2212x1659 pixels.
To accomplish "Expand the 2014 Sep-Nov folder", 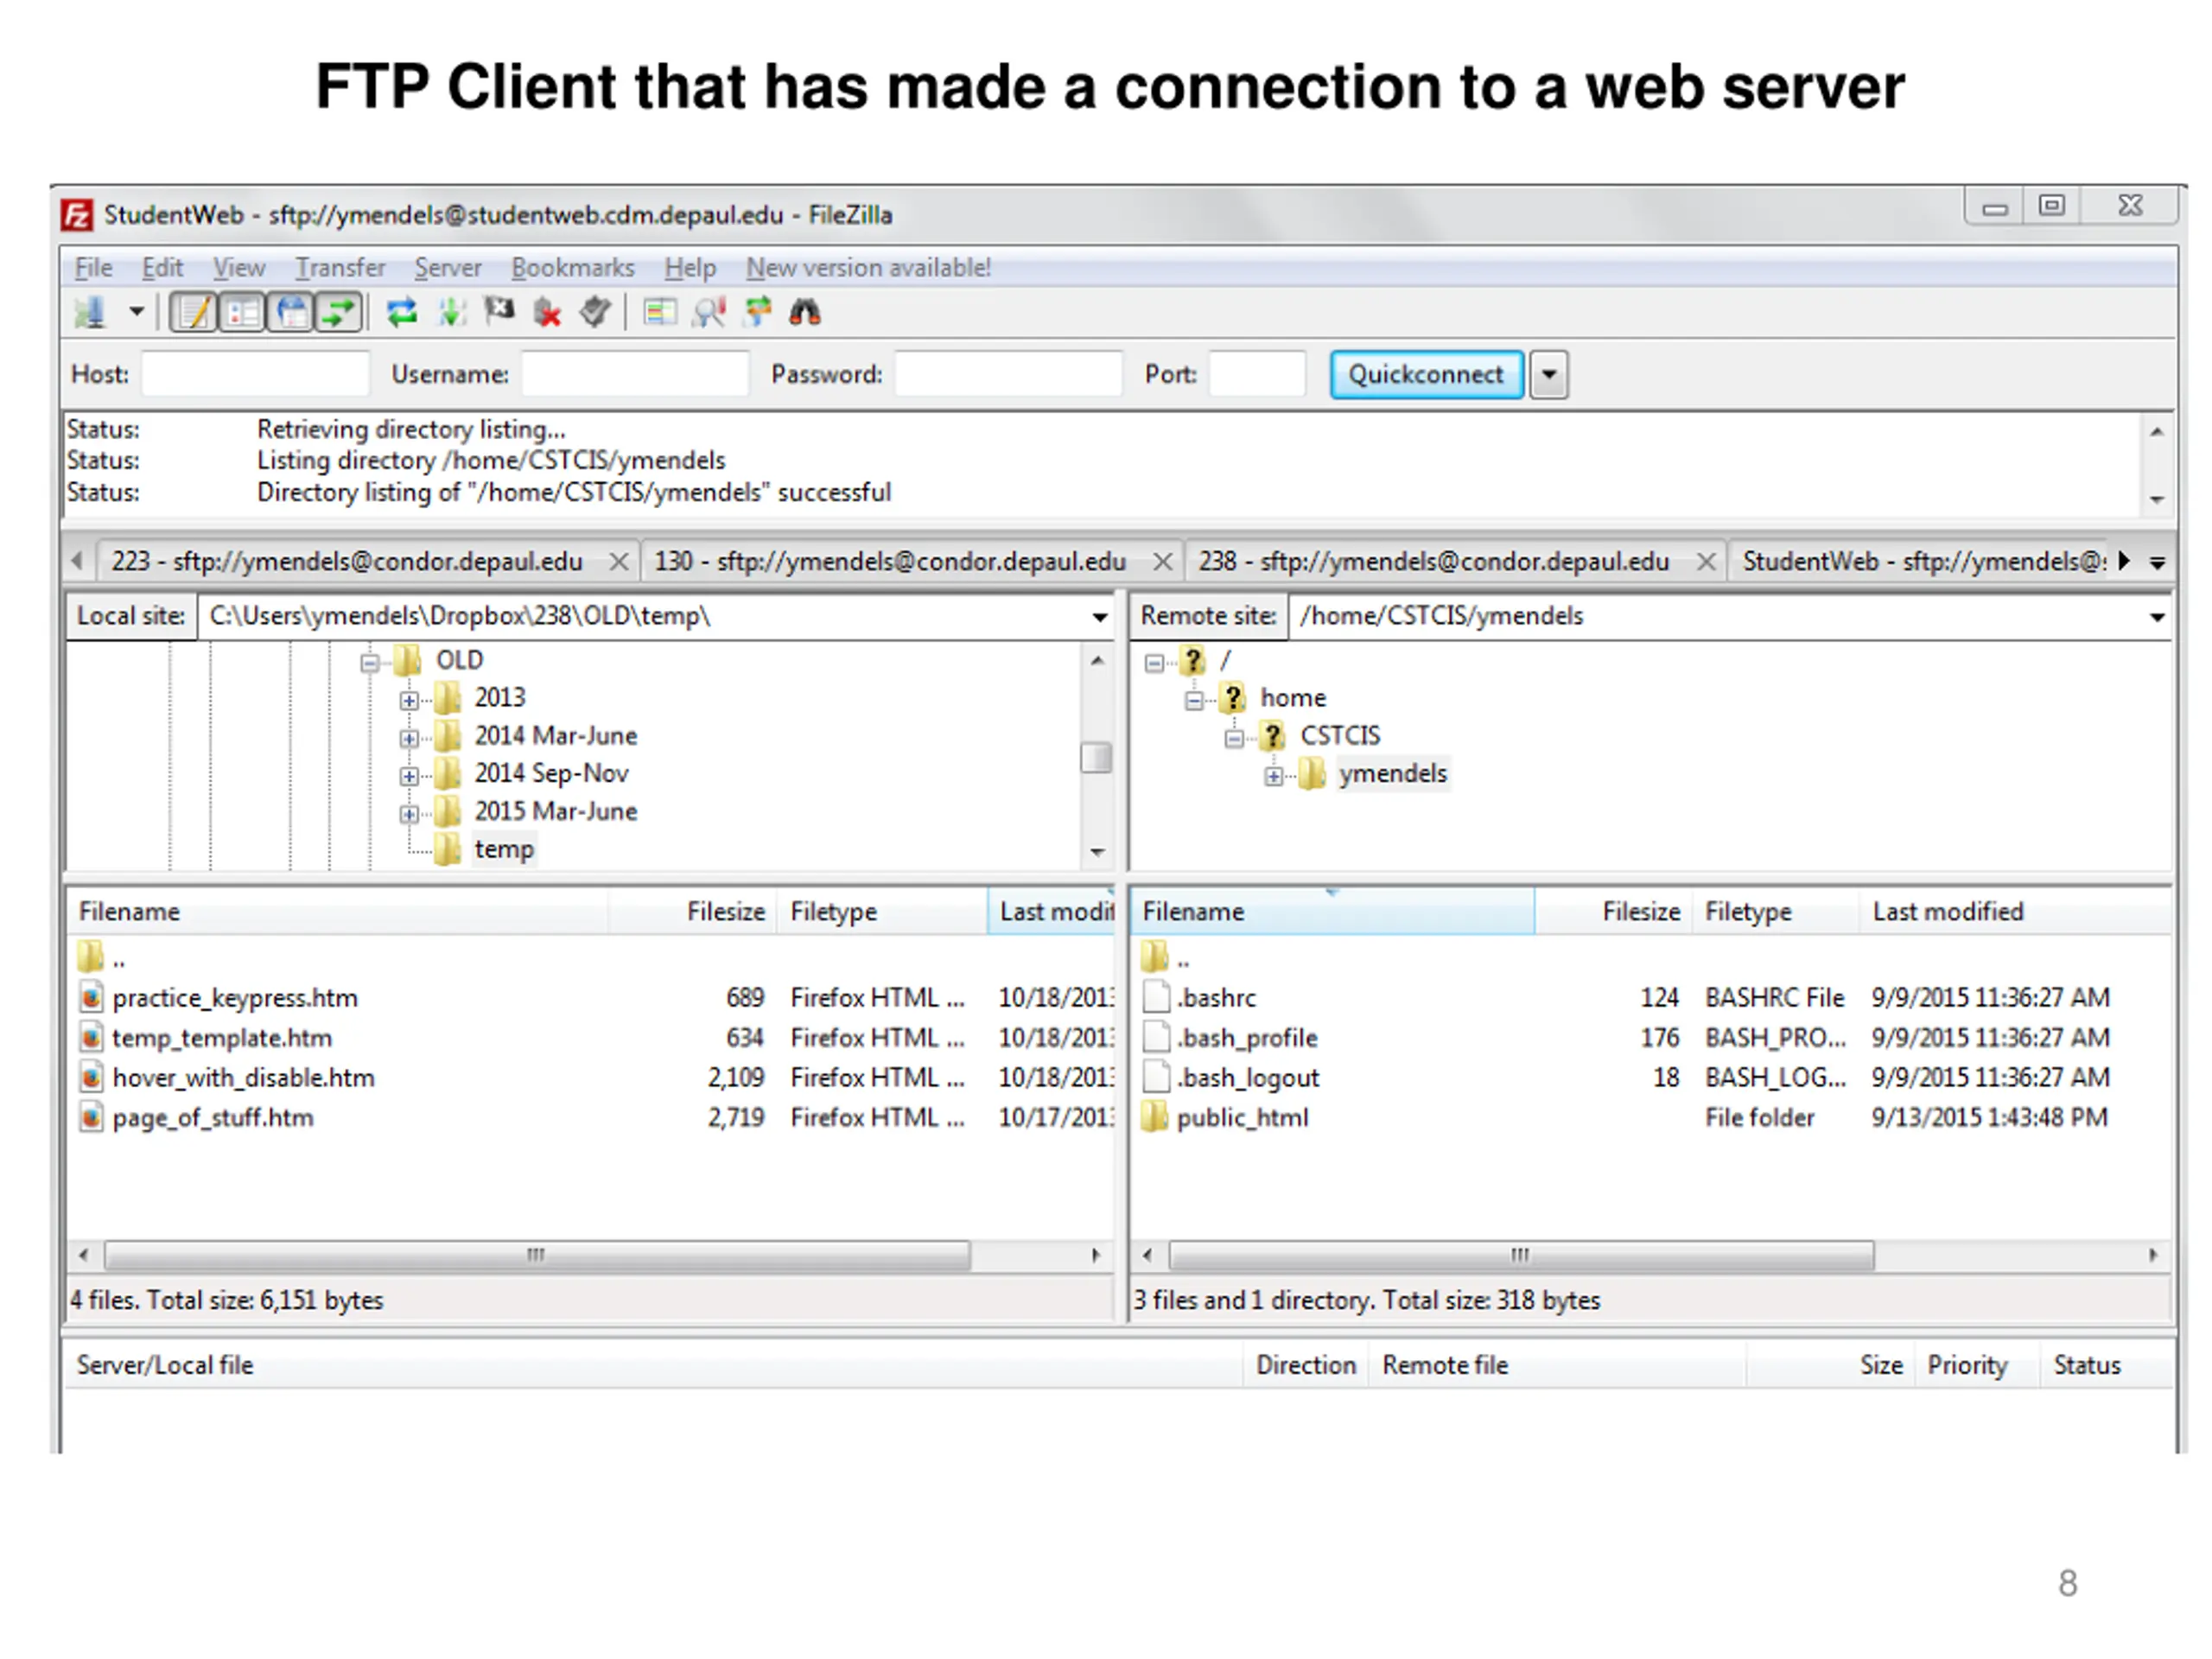I will tap(409, 776).
